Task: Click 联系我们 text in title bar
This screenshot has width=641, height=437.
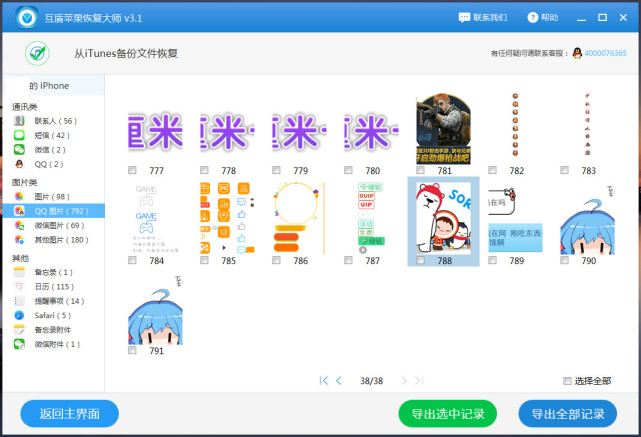Action: pos(490,18)
